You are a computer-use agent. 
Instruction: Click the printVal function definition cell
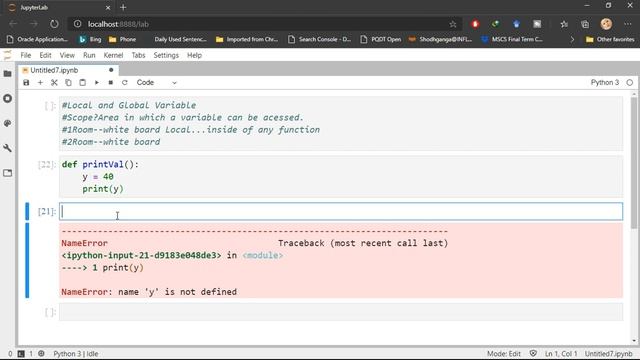pos(341,176)
